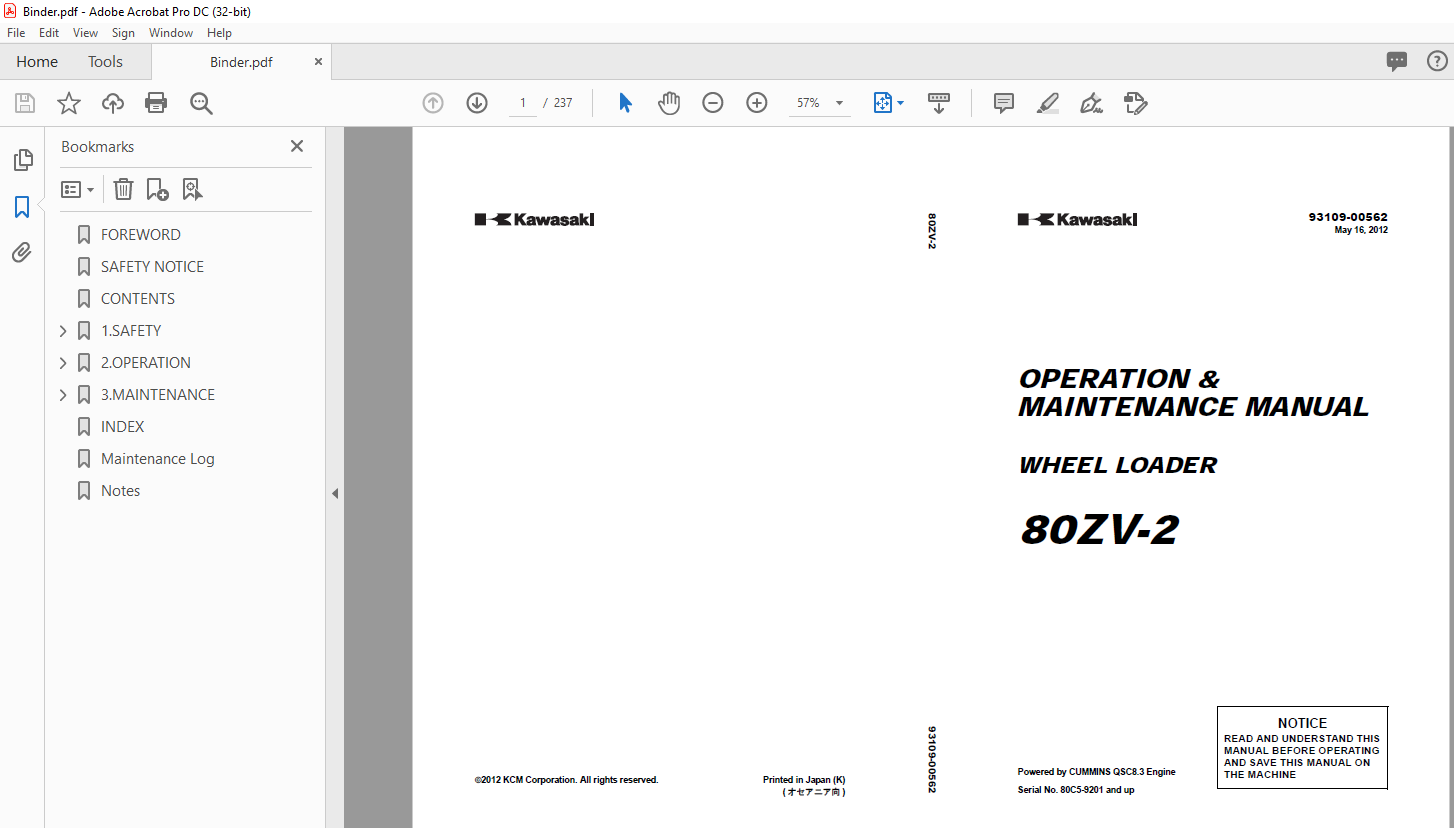Open the Edit menu
1454x828 pixels.
tap(49, 33)
